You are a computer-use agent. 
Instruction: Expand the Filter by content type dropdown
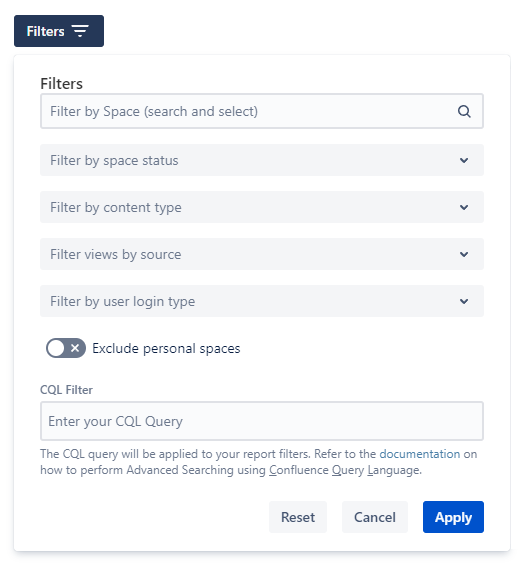262,207
